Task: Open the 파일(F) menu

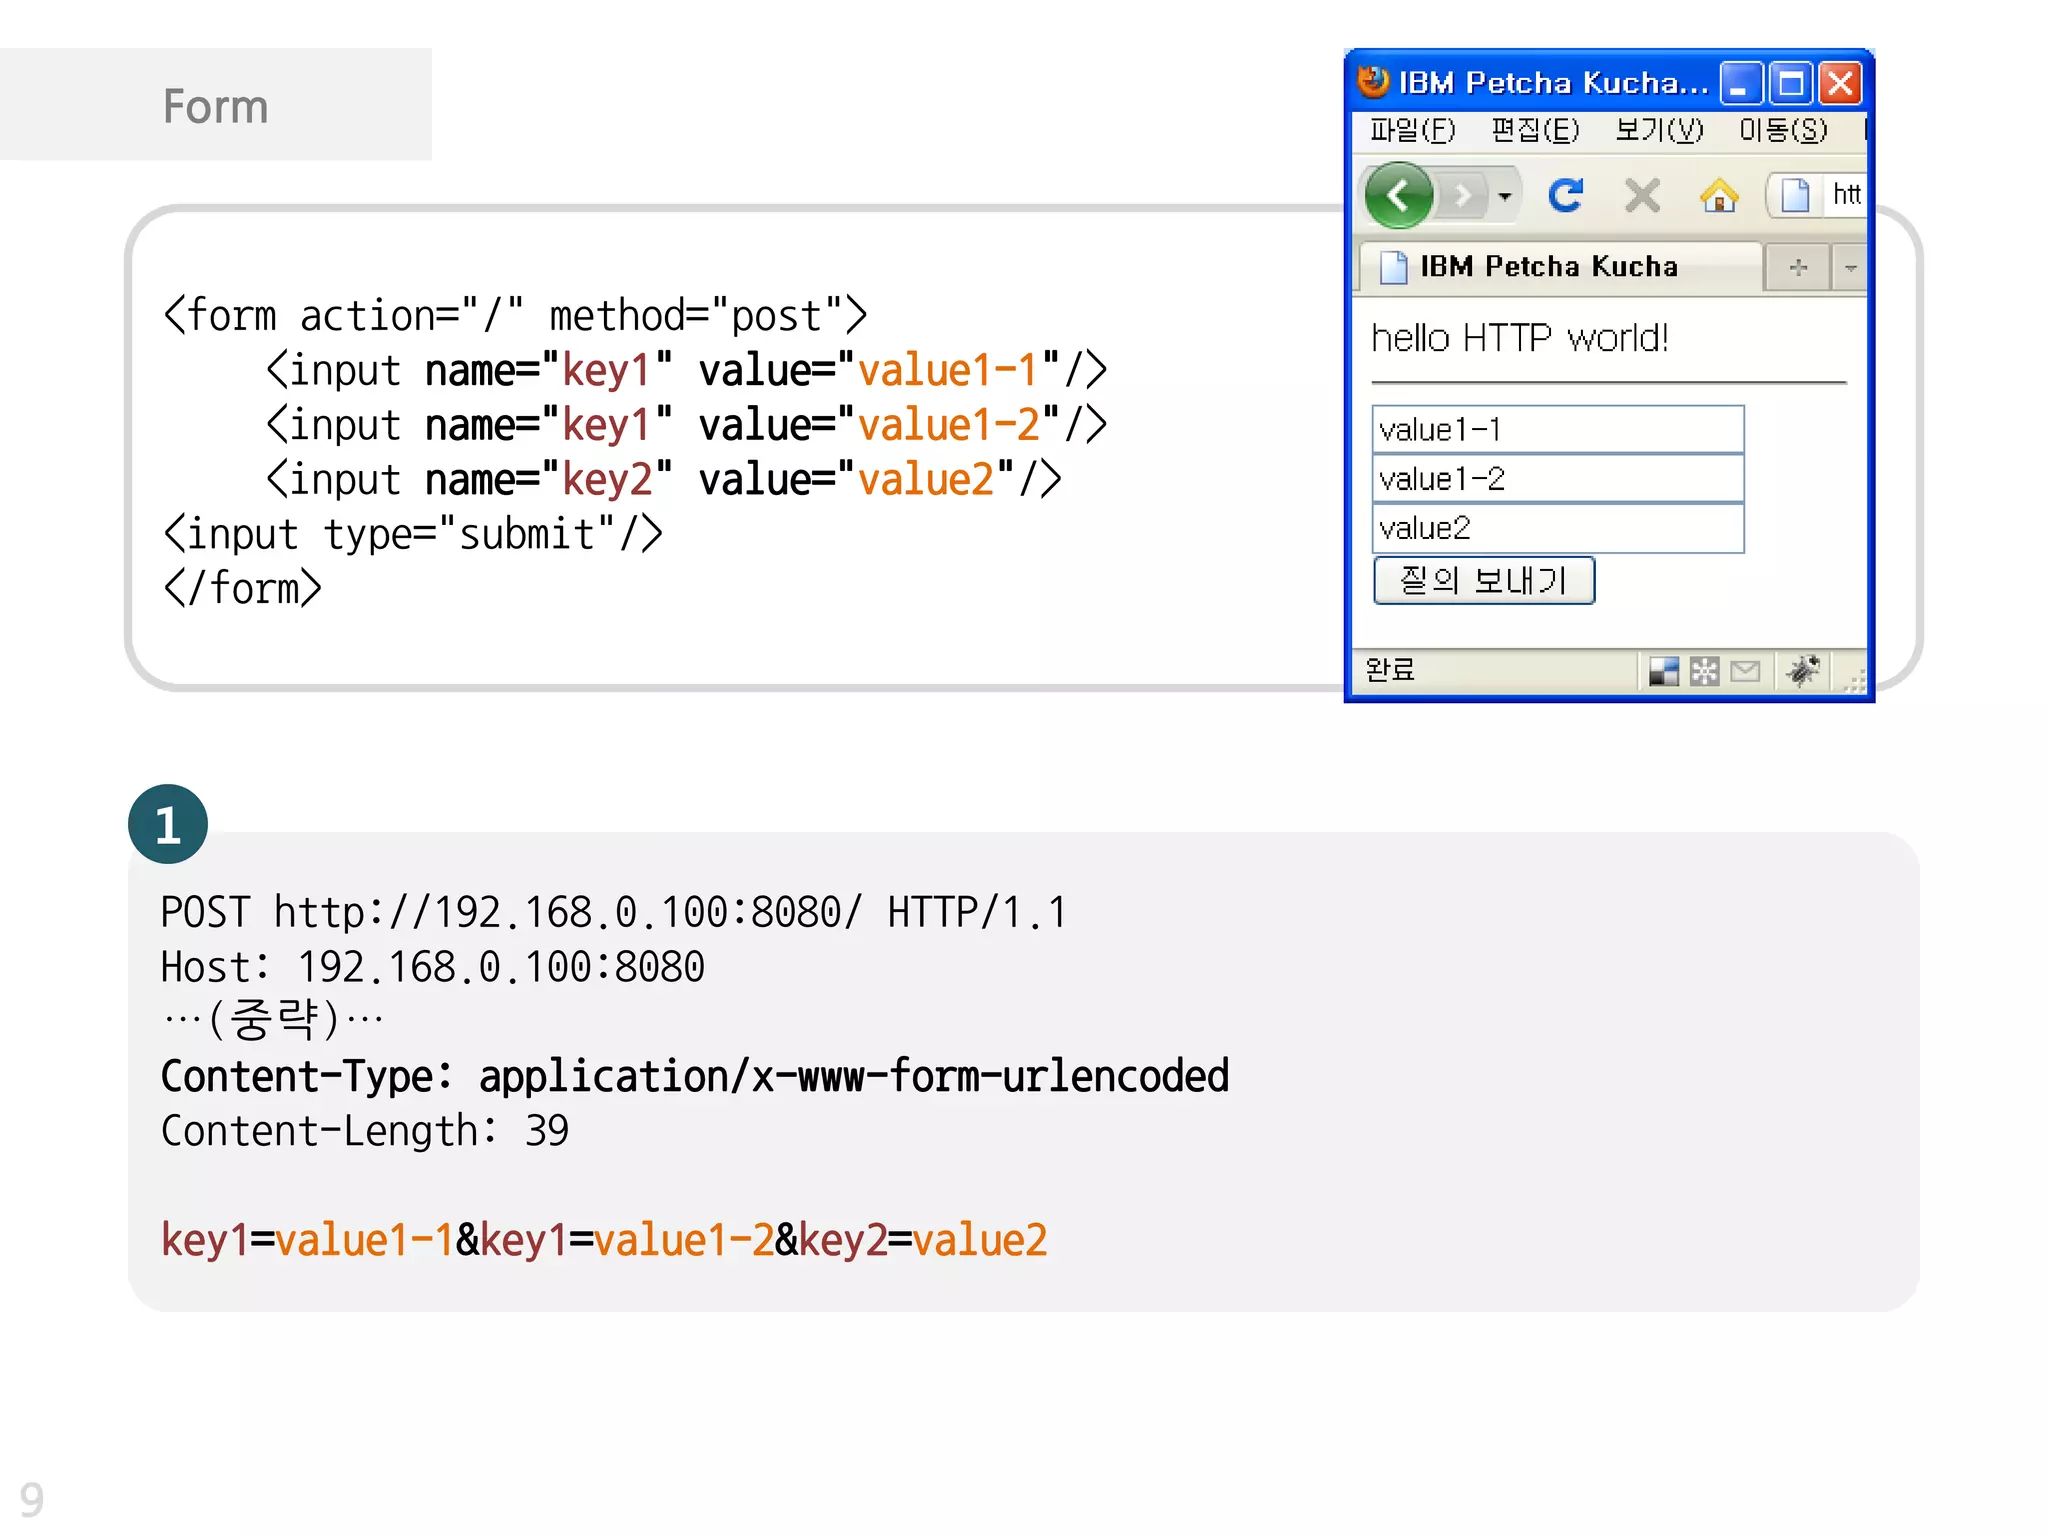Action: click(x=1412, y=130)
